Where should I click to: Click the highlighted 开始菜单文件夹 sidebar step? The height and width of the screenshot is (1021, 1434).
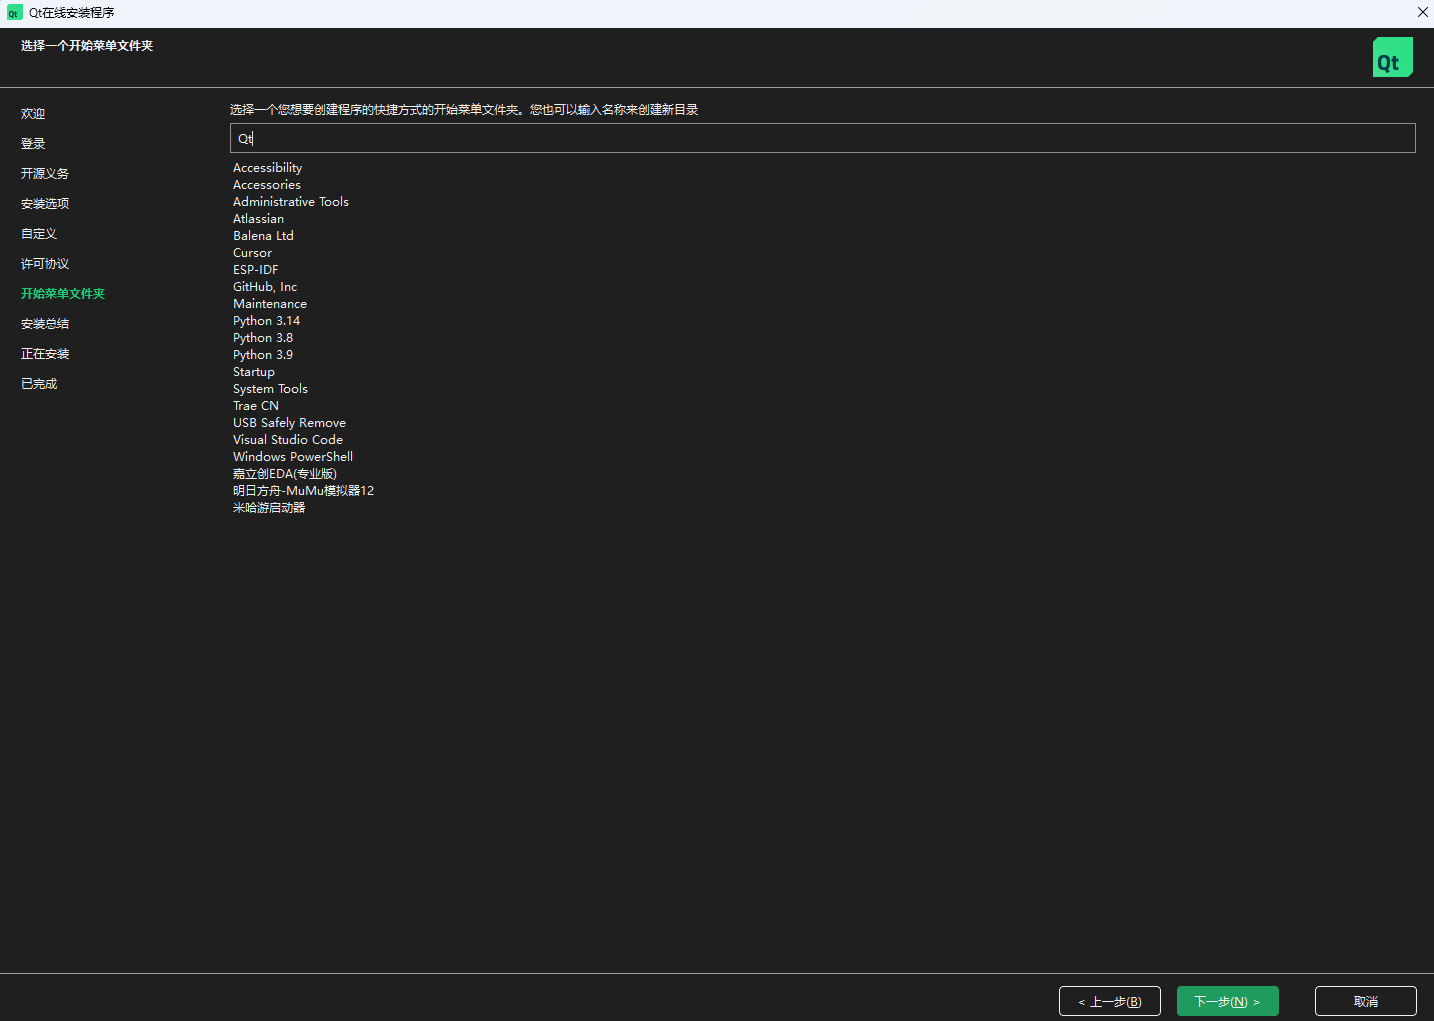pyautogui.click(x=63, y=294)
